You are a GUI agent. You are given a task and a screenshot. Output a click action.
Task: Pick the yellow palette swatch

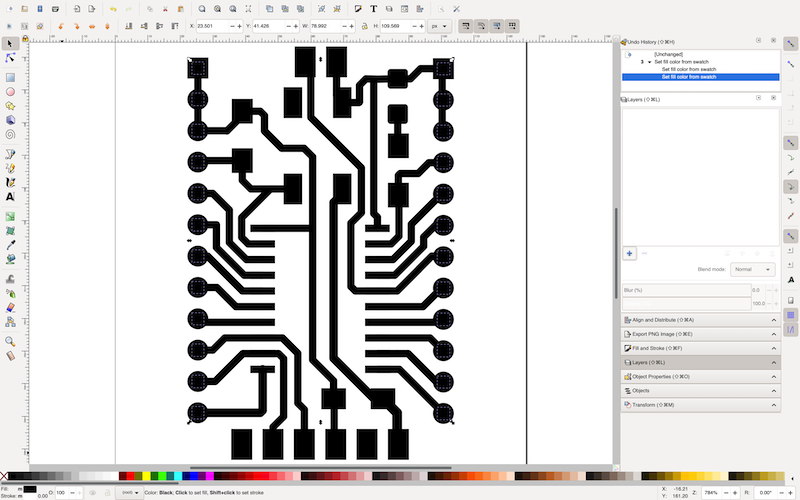tap(146, 476)
